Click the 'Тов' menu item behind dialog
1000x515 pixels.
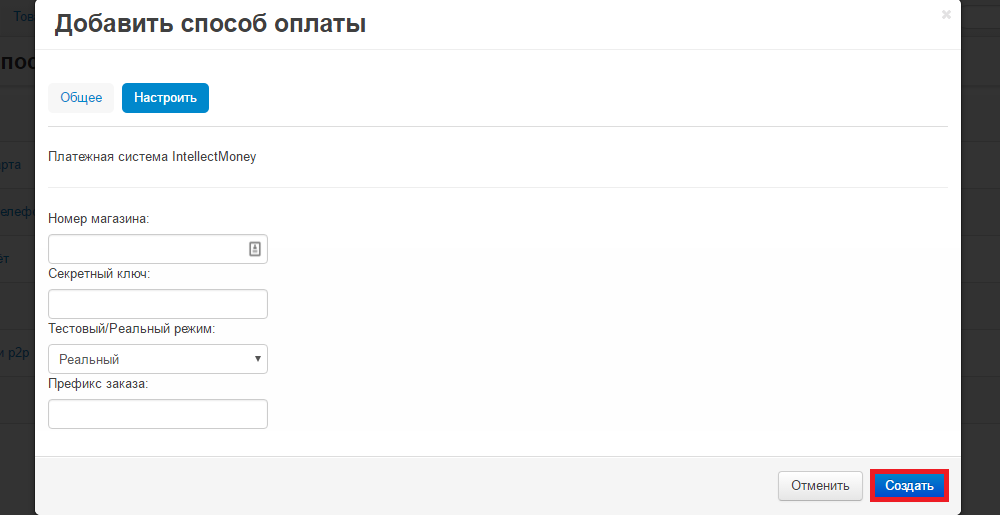(x=22, y=16)
